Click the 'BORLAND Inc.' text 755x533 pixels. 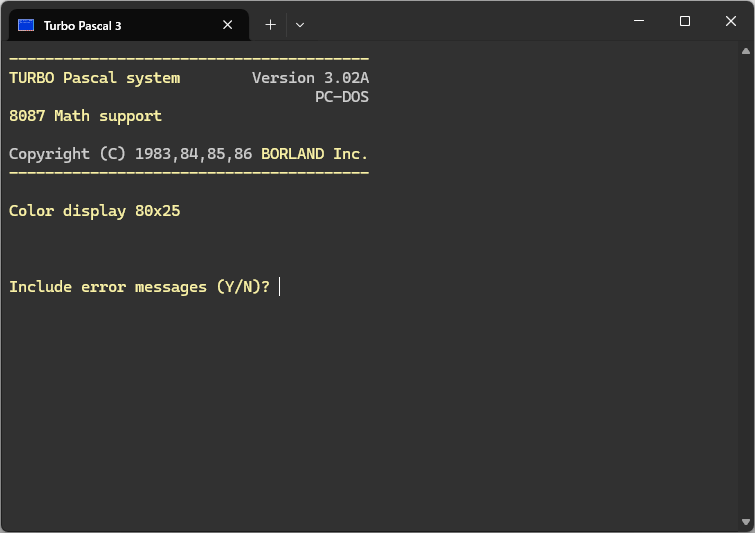[x=314, y=154]
